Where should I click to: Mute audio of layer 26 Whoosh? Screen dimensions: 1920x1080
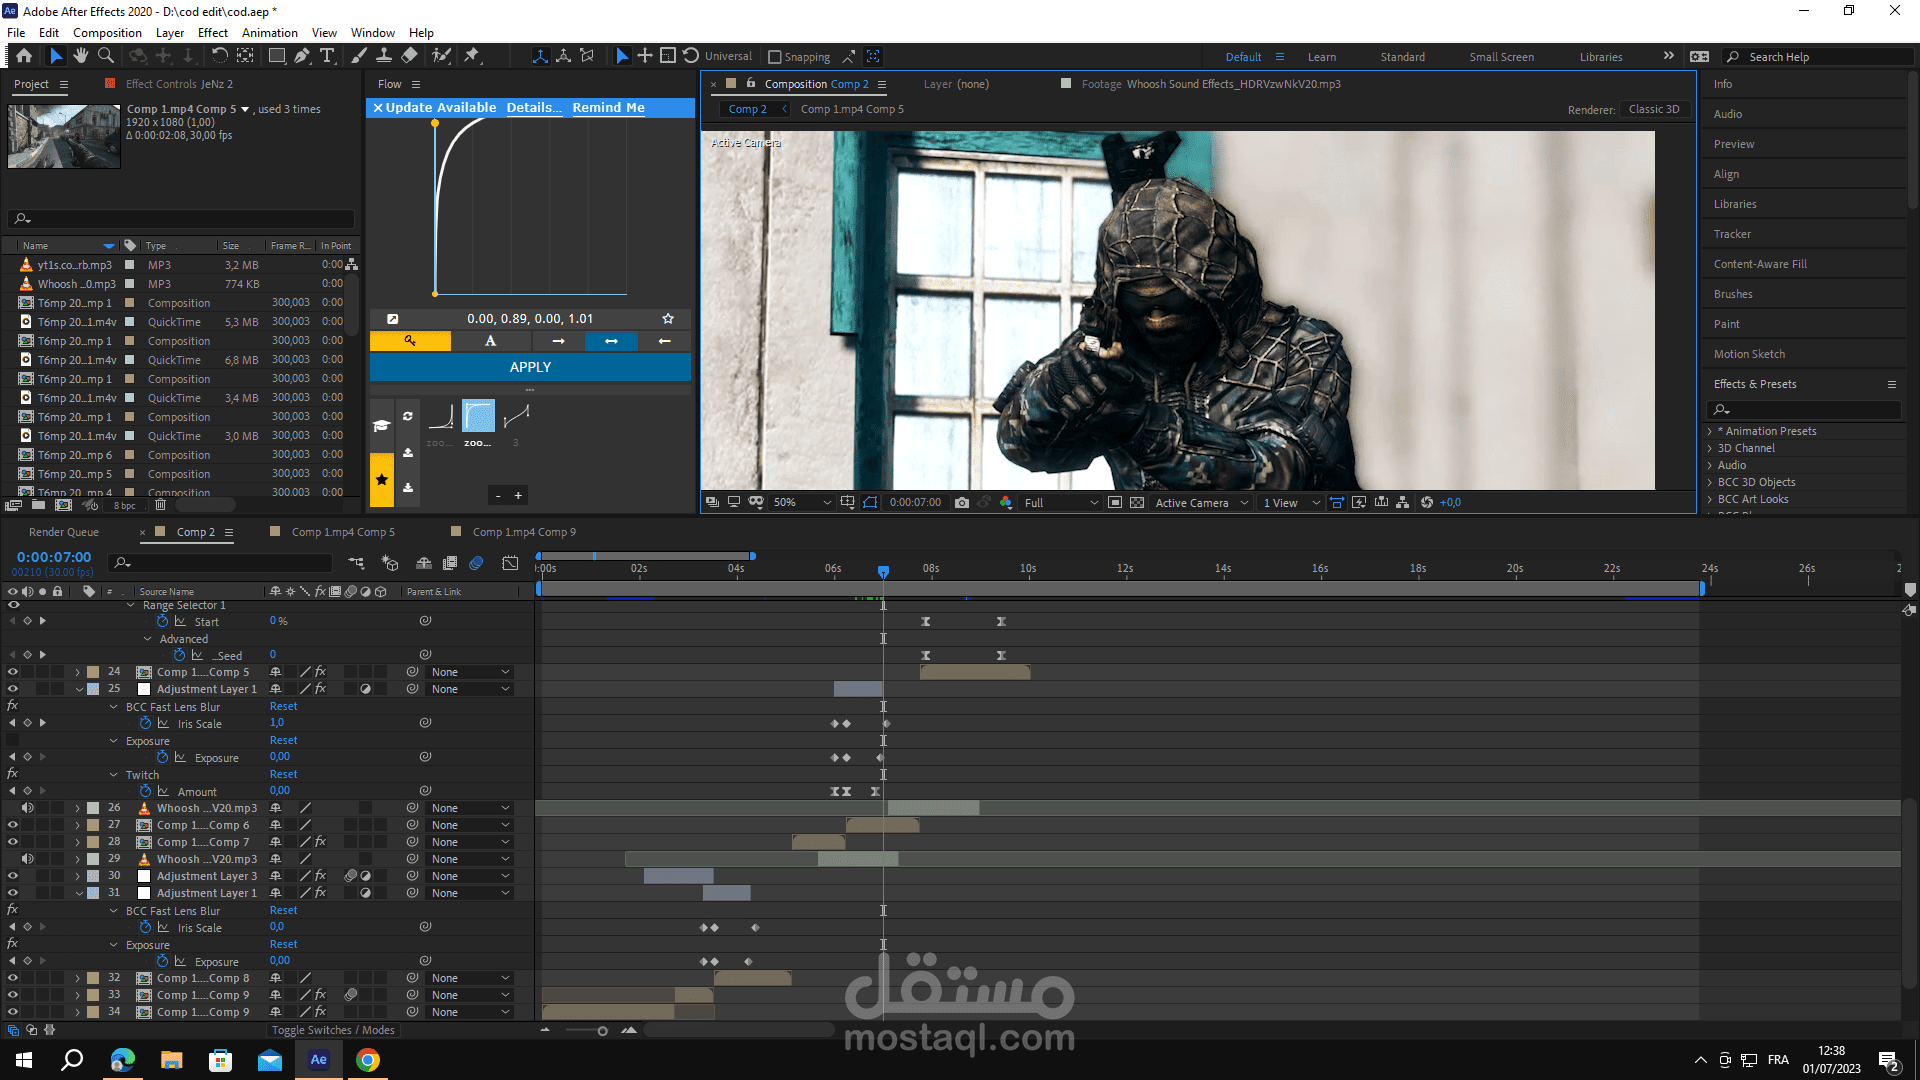point(27,808)
